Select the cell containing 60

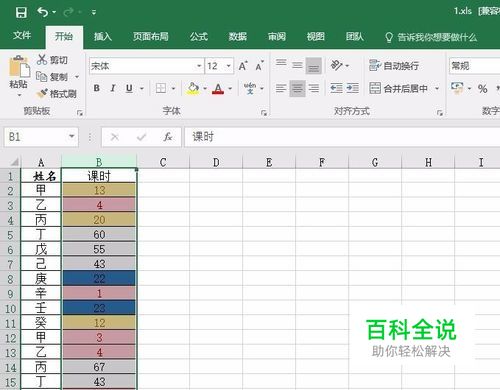(x=99, y=235)
